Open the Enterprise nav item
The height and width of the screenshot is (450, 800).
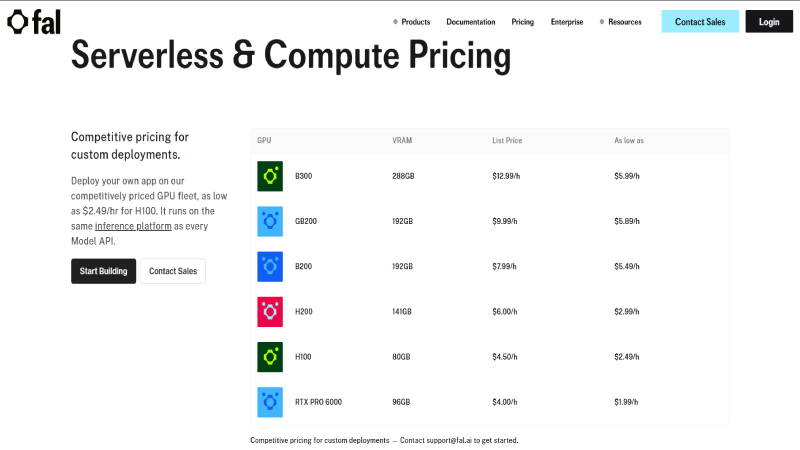(567, 22)
